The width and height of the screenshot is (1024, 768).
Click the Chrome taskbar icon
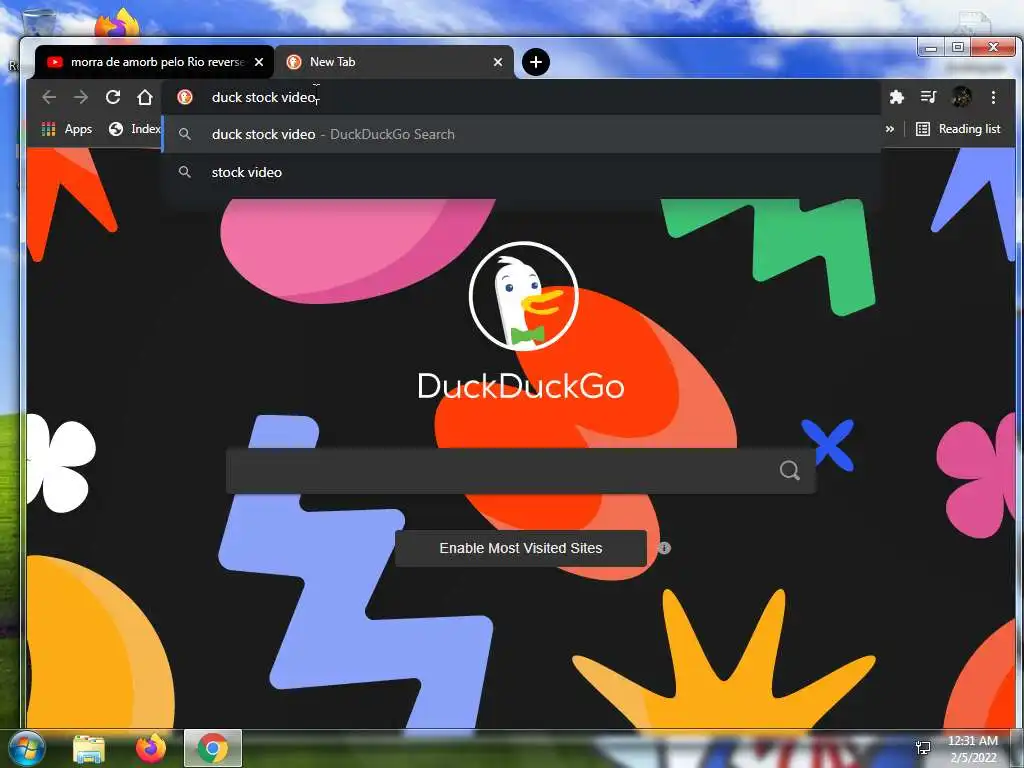[213, 748]
